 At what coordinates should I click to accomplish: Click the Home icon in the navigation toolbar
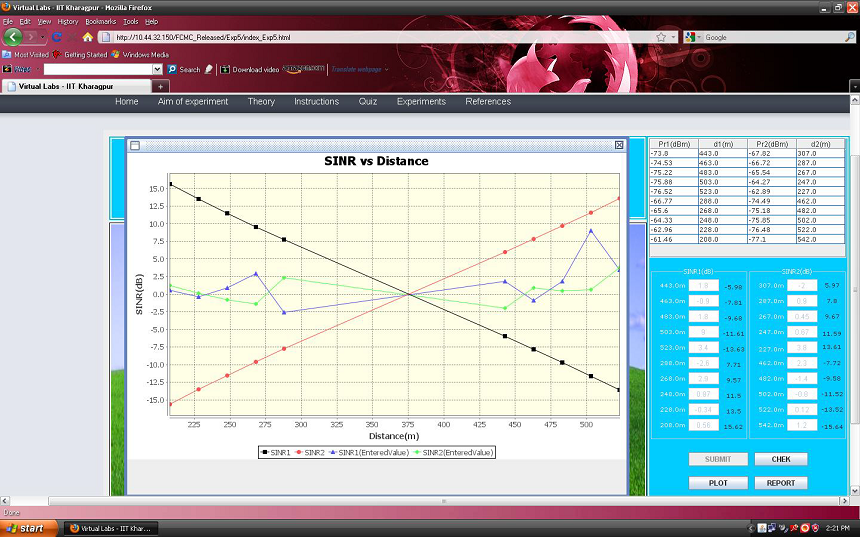pyautogui.click(x=88, y=37)
